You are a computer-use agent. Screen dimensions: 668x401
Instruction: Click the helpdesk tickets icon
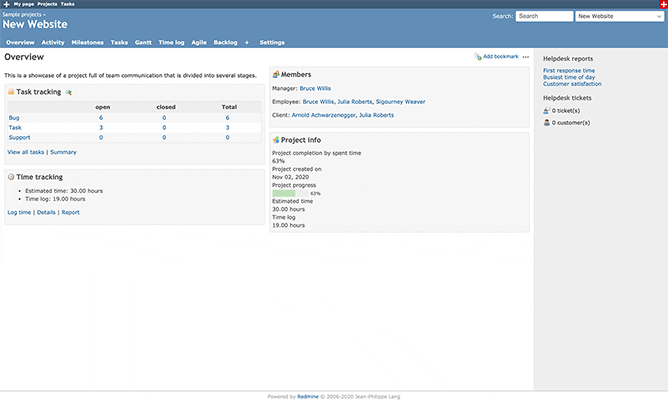coord(547,111)
